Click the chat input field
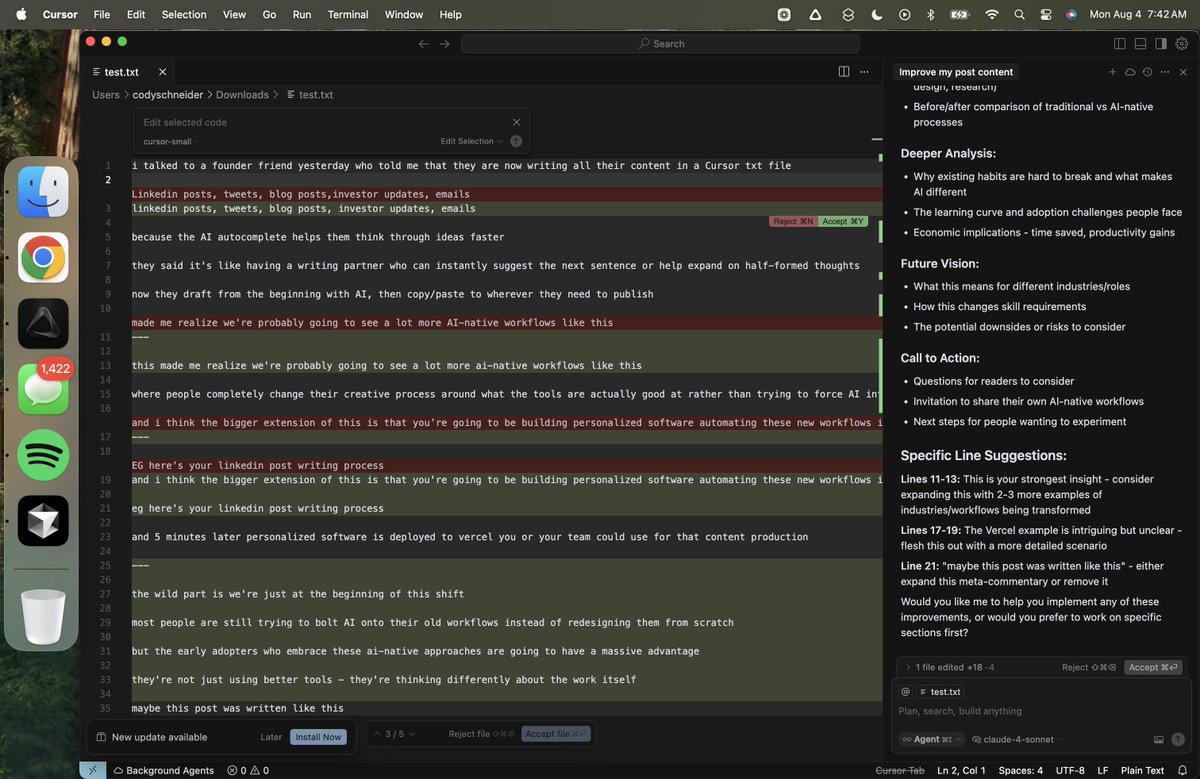The width and height of the screenshot is (1200, 779). [x=1040, y=711]
